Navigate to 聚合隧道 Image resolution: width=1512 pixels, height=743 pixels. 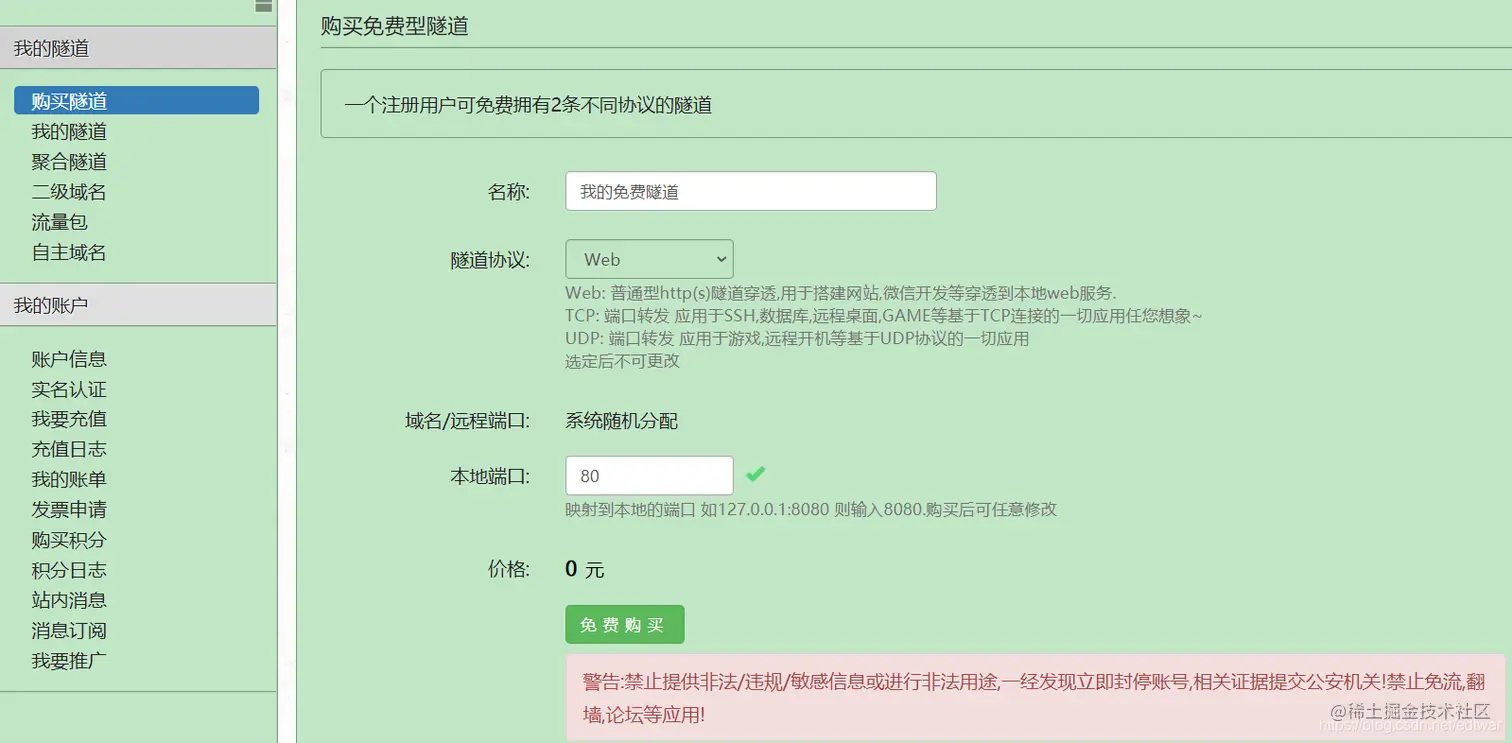tap(68, 161)
